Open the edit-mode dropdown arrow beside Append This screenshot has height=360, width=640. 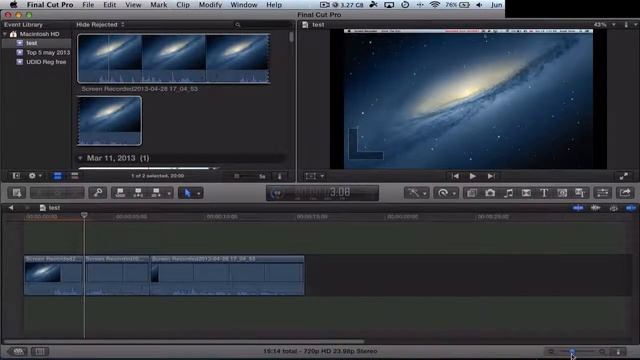(169, 193)
